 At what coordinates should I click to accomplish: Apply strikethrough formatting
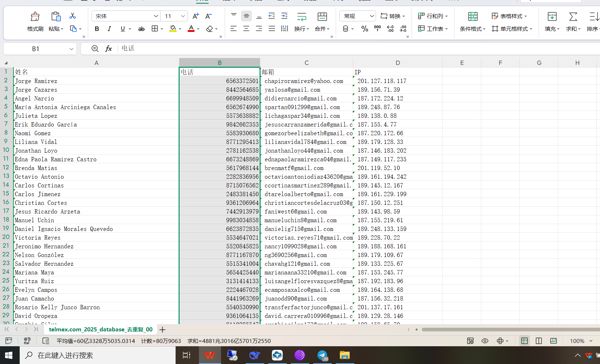click(141, 29)
